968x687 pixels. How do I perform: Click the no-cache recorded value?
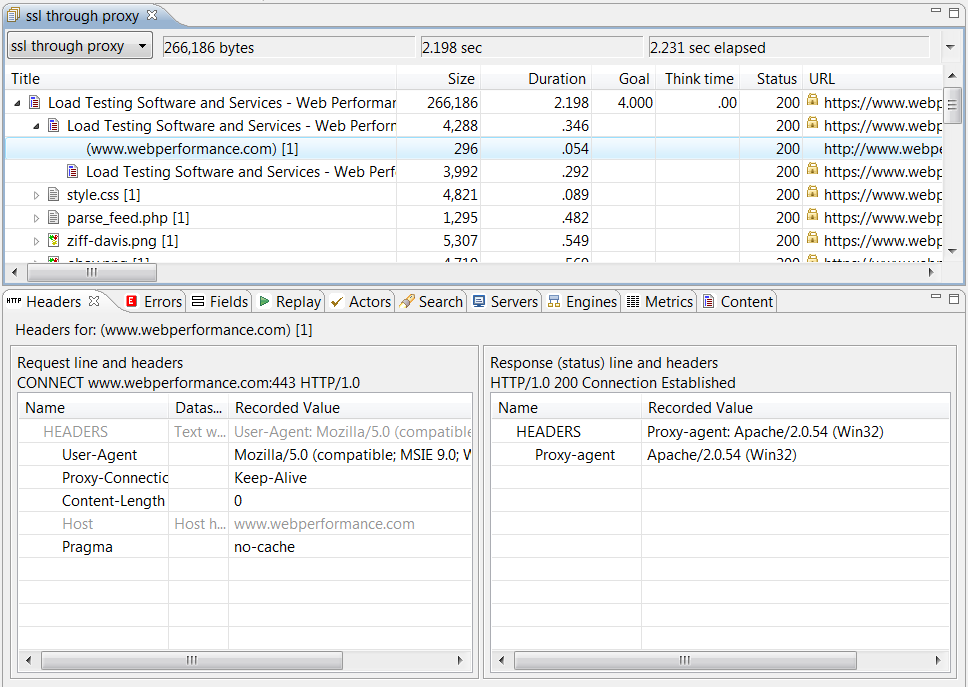pos(264,547)
